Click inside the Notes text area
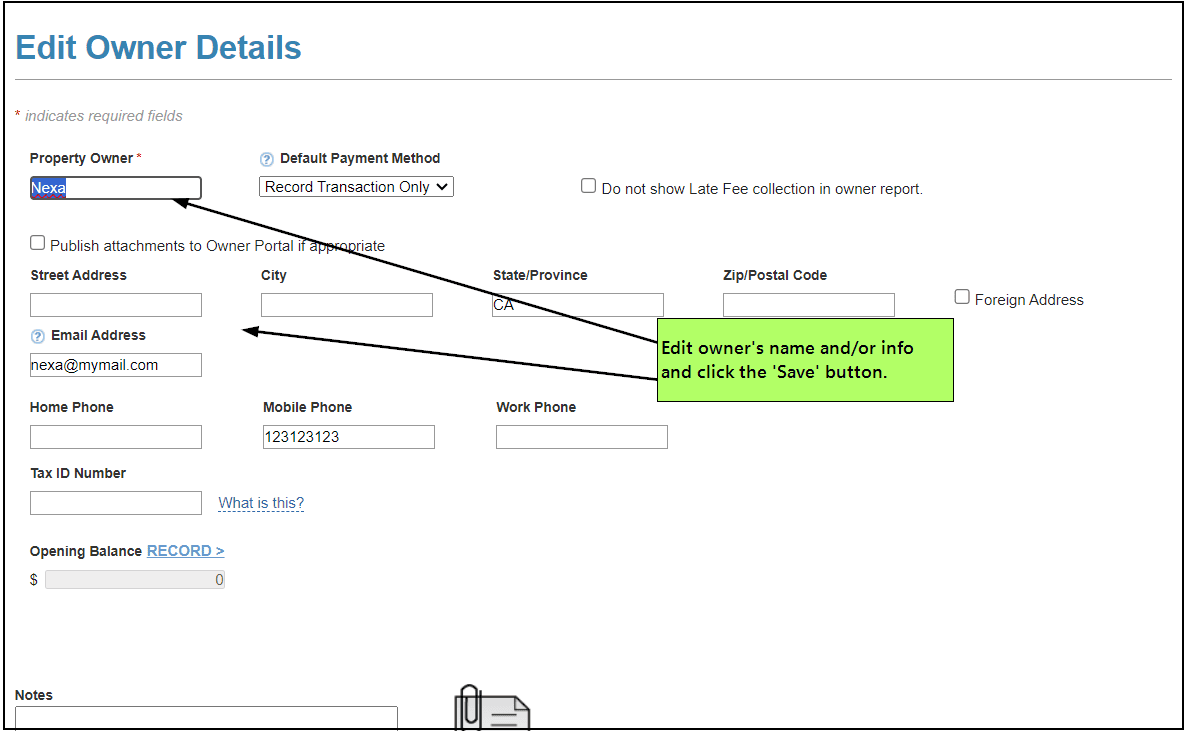The height and width of the screenshot is (731, 1185). (x=206, y=718)
